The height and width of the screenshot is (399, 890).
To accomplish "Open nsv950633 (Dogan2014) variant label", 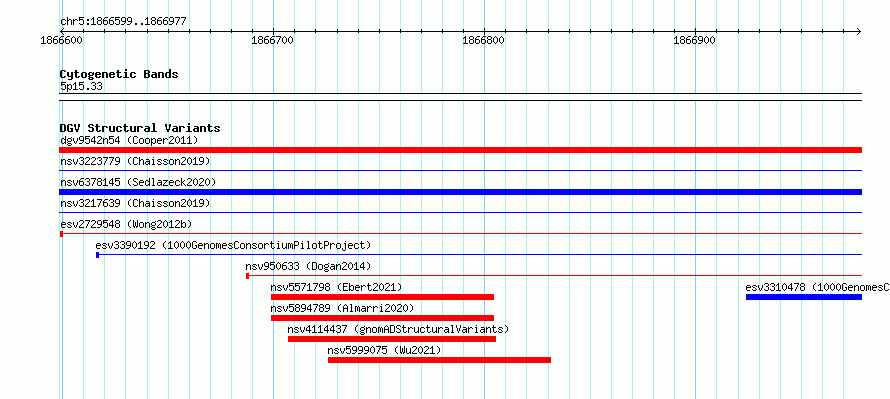I will click(308, 266).
